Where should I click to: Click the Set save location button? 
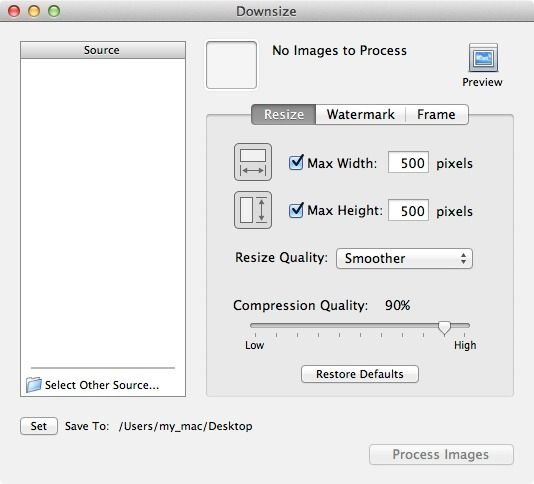click(x=39, y=426)
